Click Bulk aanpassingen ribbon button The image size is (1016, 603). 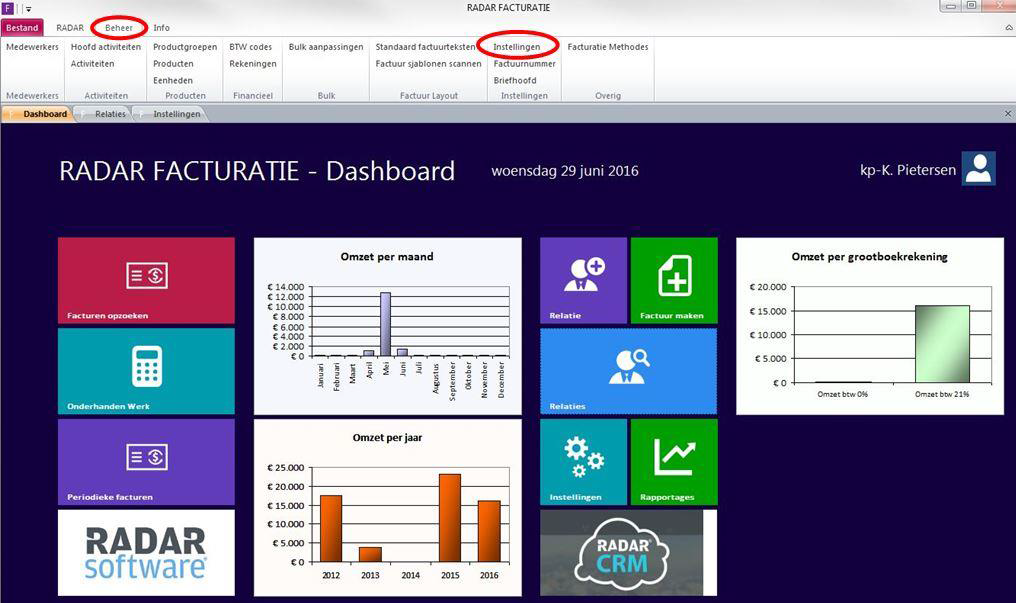(326, 47)
